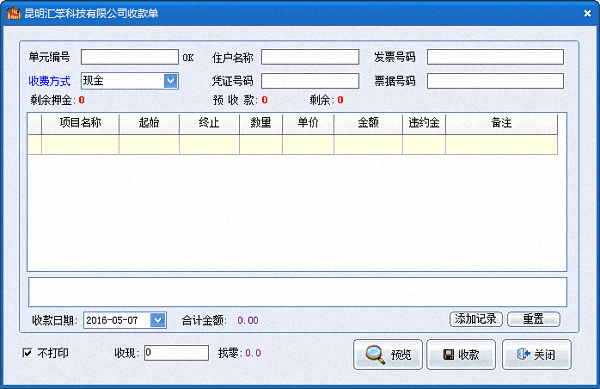Click the 找零 value 0.0

point(253,353)
